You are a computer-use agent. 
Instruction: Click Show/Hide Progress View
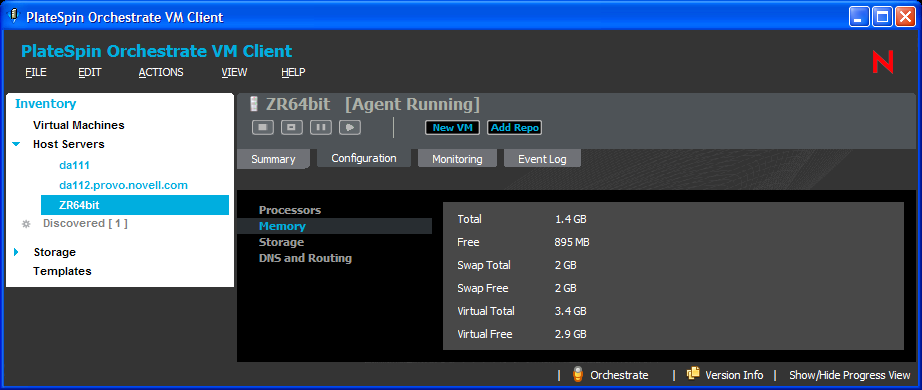(850, 375)
